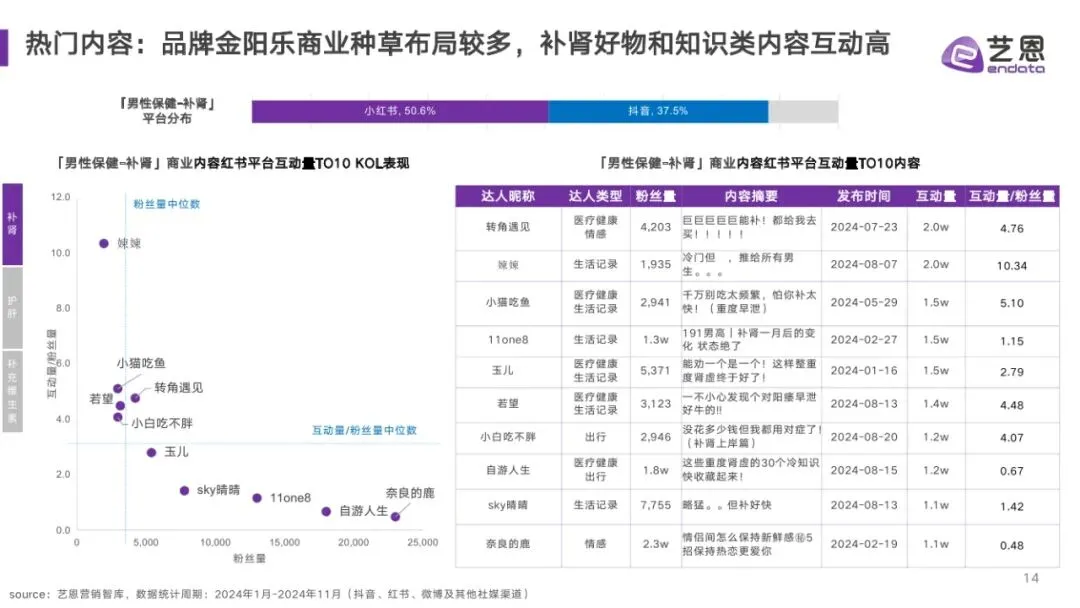Click the 11one8 dot in scatter chart

point(257,498)
